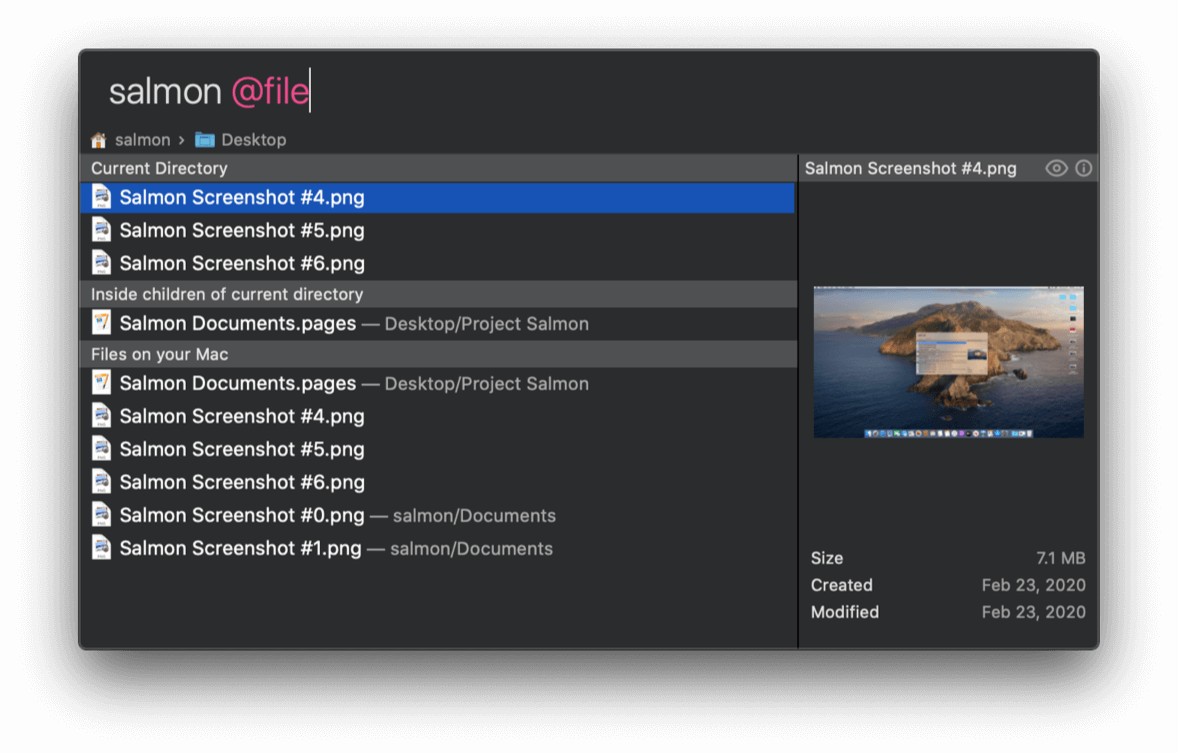Click the Desktop/Project Salmon path in children section
Image resolution: width=1178 pixels, height=753 pixels.
(x=487, y=324)
